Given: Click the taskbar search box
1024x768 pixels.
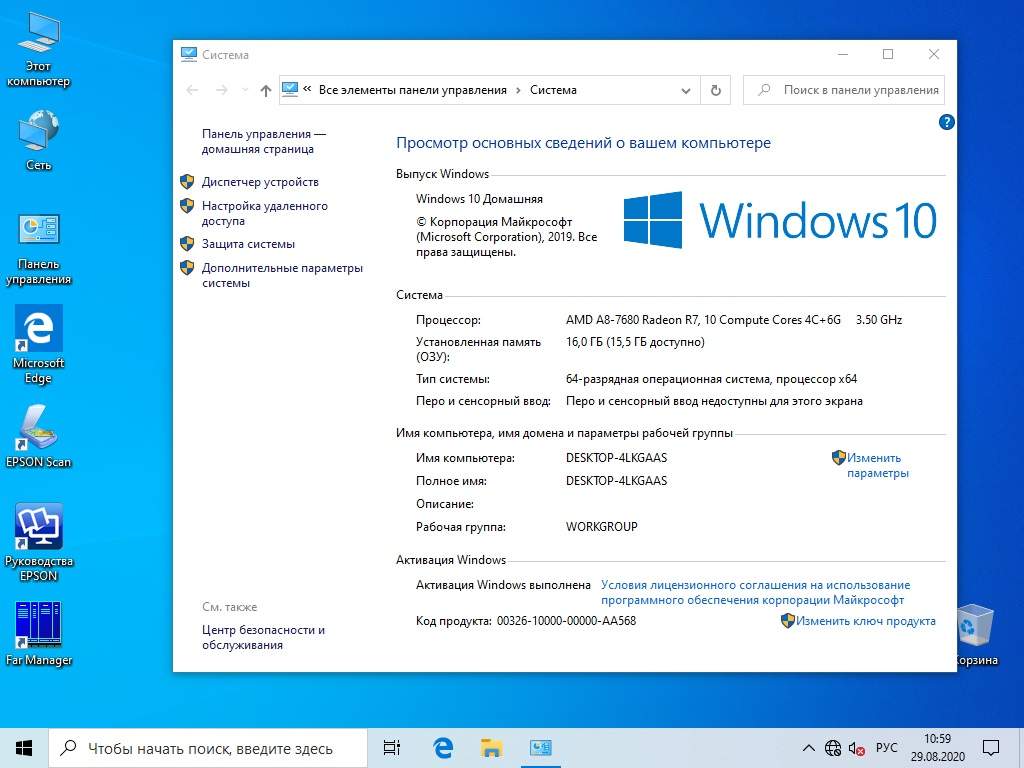Looking at the screenshot, I should (x=208, y=748).
